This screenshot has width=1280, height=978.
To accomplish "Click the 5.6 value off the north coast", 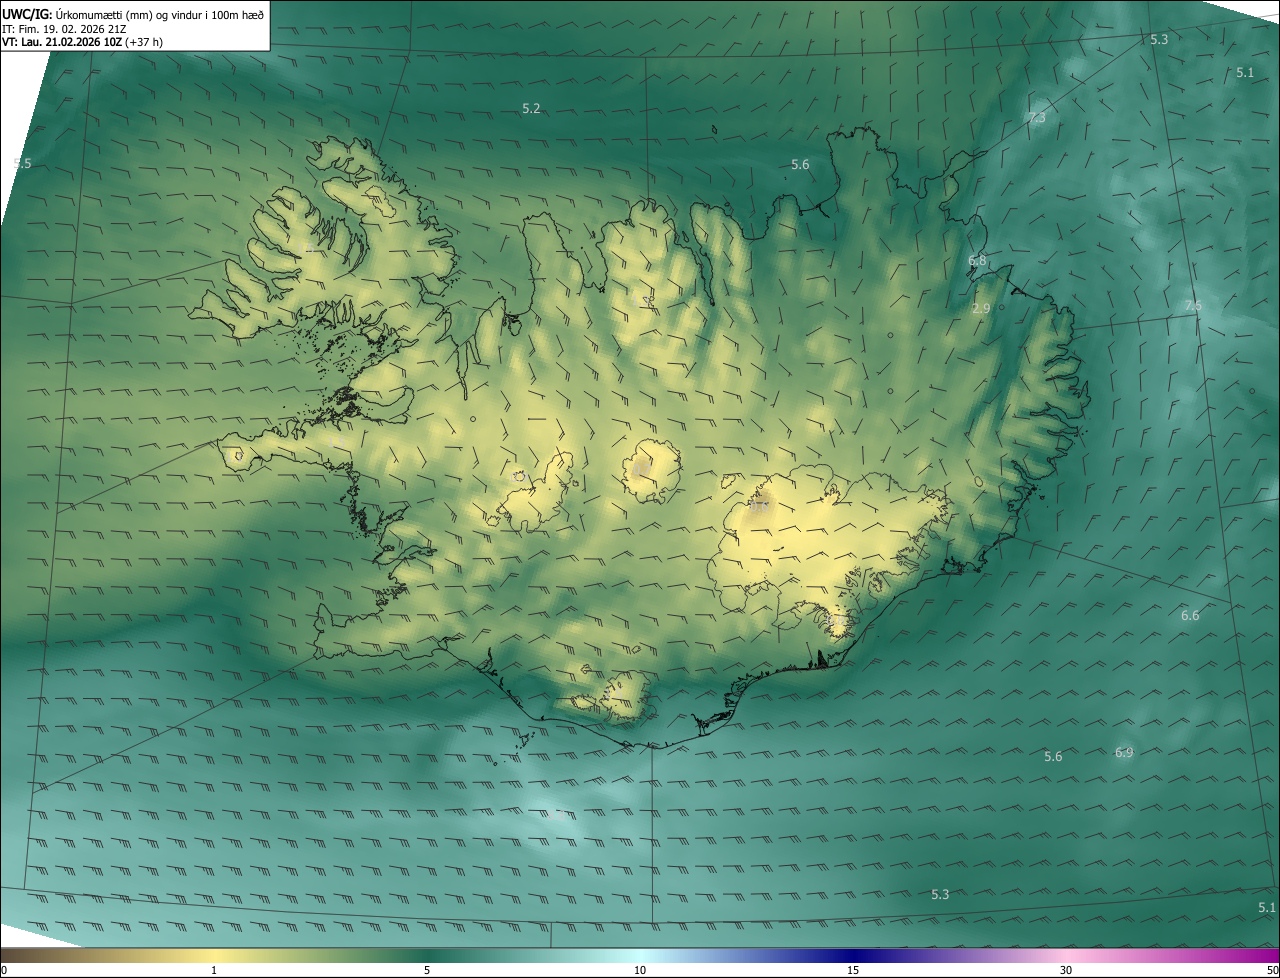I will coord(800,164).
